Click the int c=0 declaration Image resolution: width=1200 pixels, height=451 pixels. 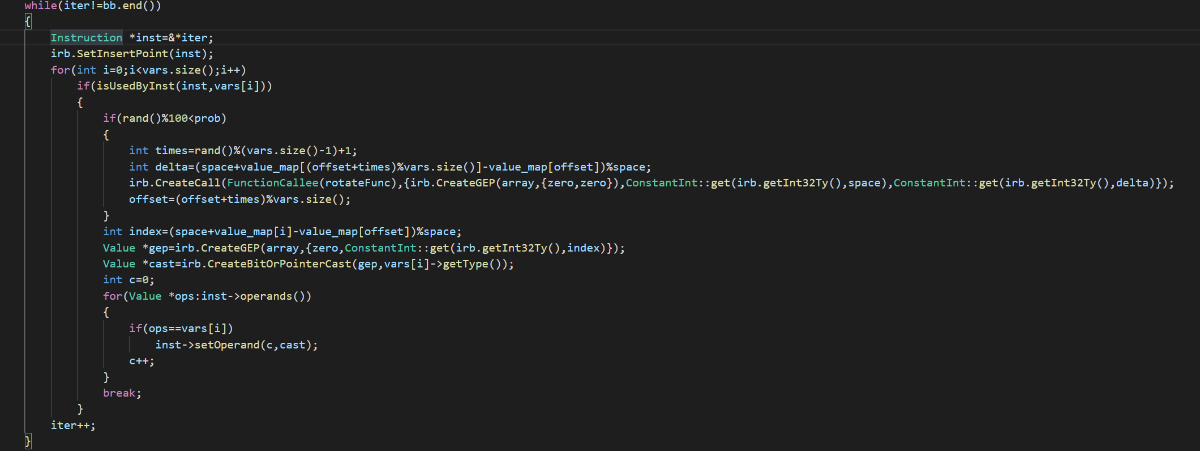(x=126, y=279)
